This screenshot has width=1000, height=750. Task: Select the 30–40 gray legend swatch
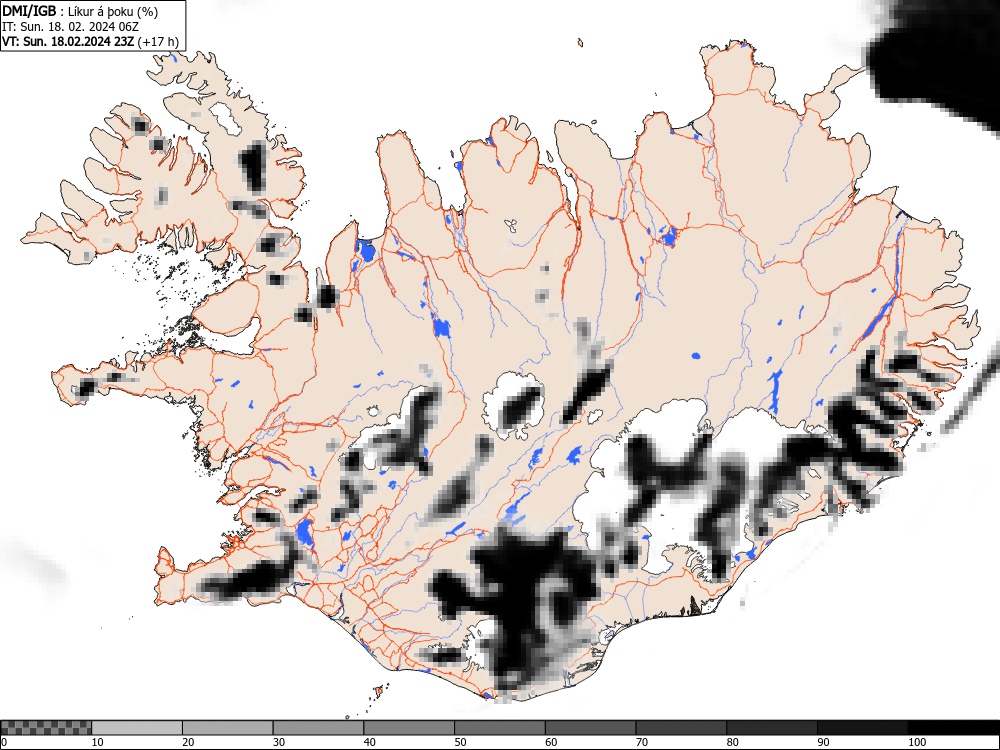pyautogui.click(x=318, y=728)
